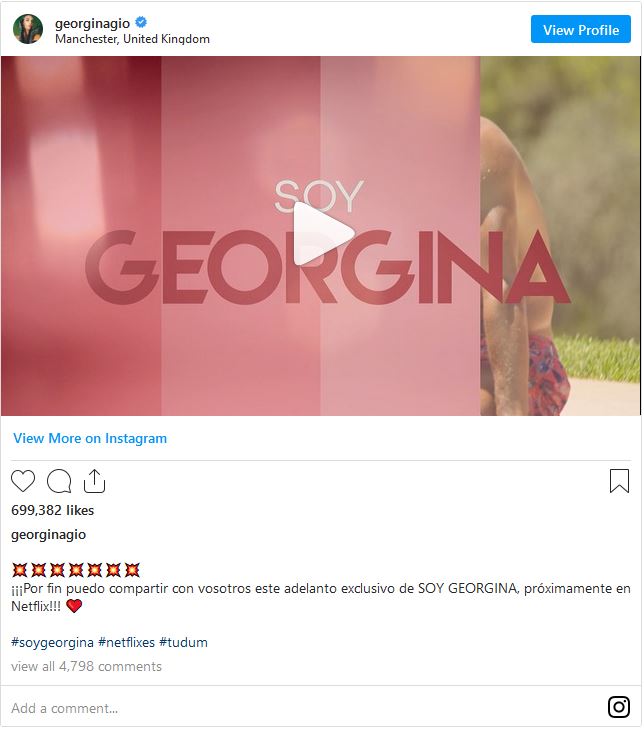Open comments via speech bubble icon
This screenshot has width=644, height=729.
(x=59, y=481)
